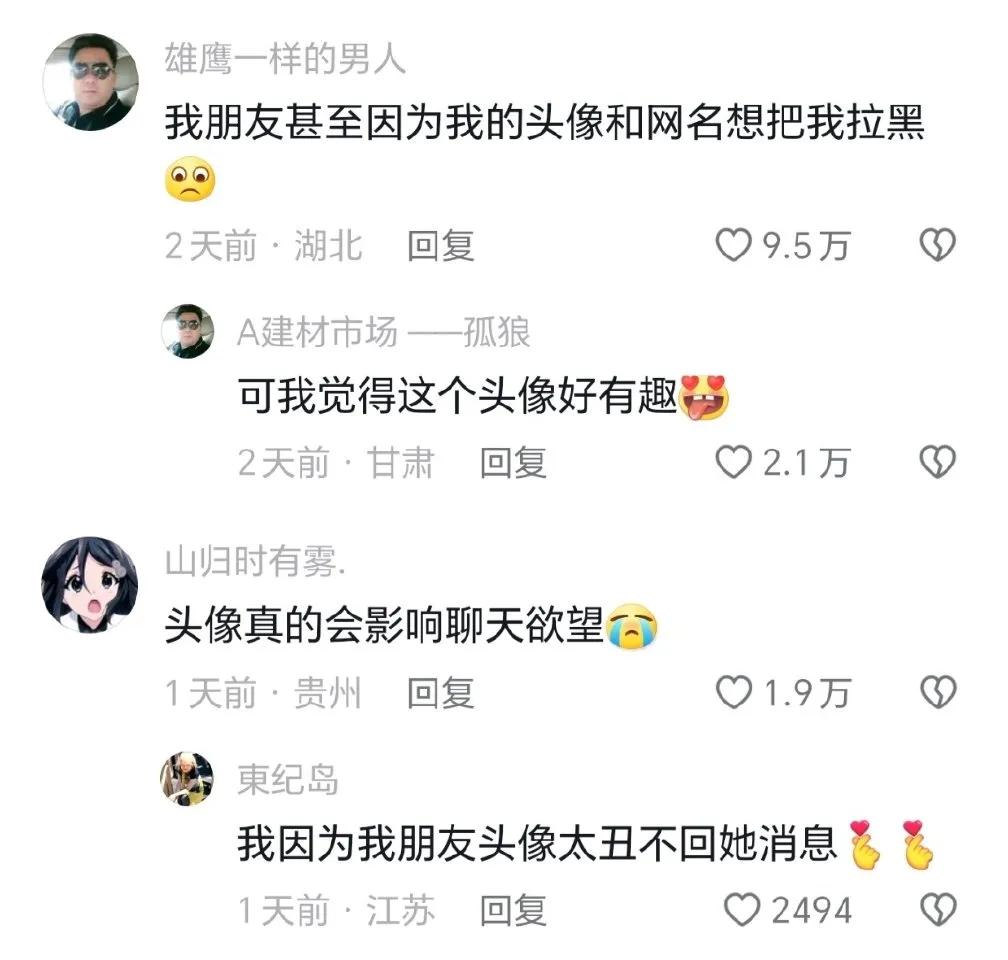The height and width of the screenshot is (960, 1008).
Task: Like the reply from A建材市场 ——孤狼
Action: pyautogui.click(x=734, y=462)
